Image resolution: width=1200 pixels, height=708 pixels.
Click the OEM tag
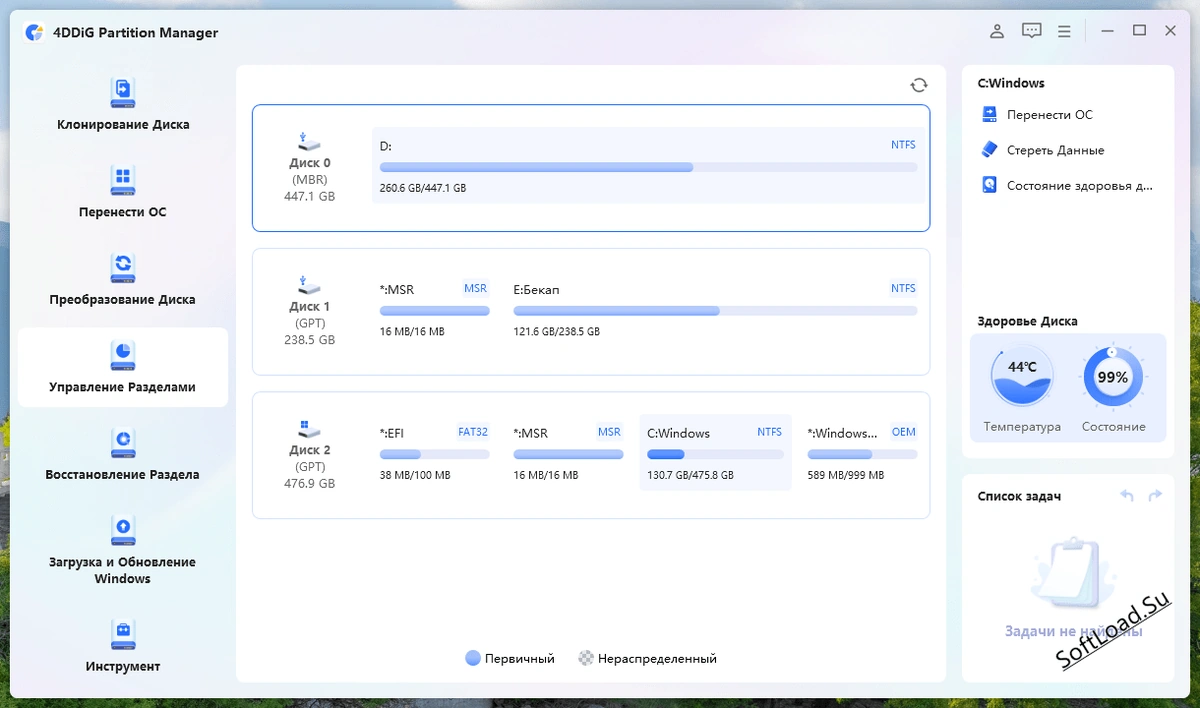coord(903,432)
